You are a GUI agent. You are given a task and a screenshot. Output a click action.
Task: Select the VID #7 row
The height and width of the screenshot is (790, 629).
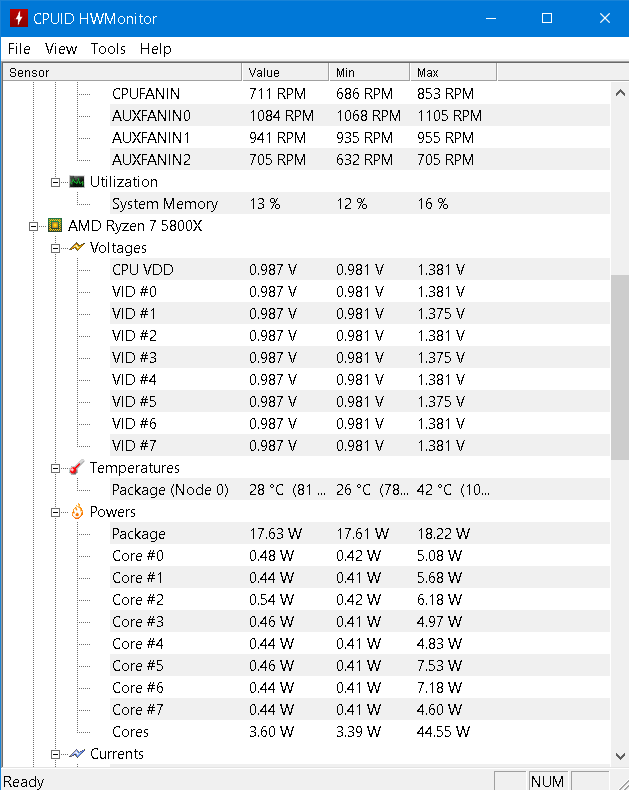[x=360, y=445]
